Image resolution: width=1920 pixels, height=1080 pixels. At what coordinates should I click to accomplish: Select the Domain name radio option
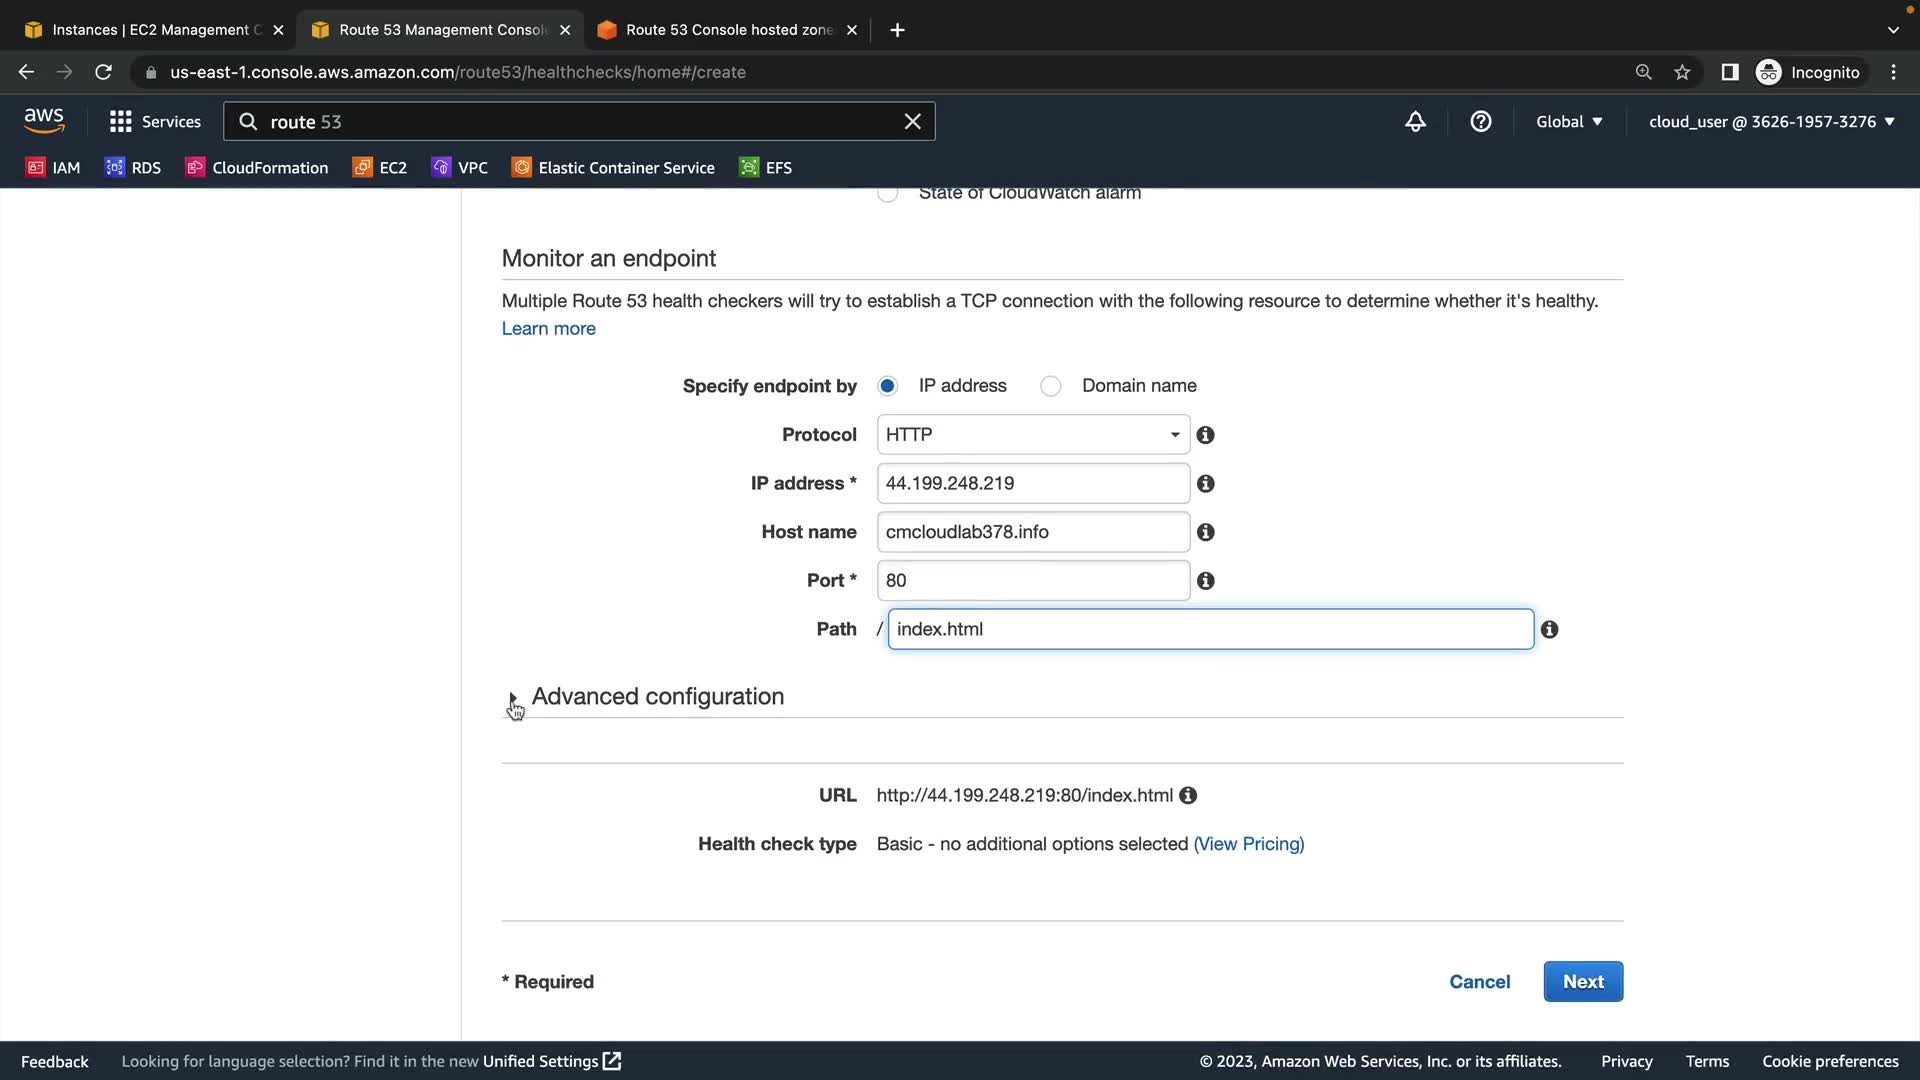[1050, 386]
